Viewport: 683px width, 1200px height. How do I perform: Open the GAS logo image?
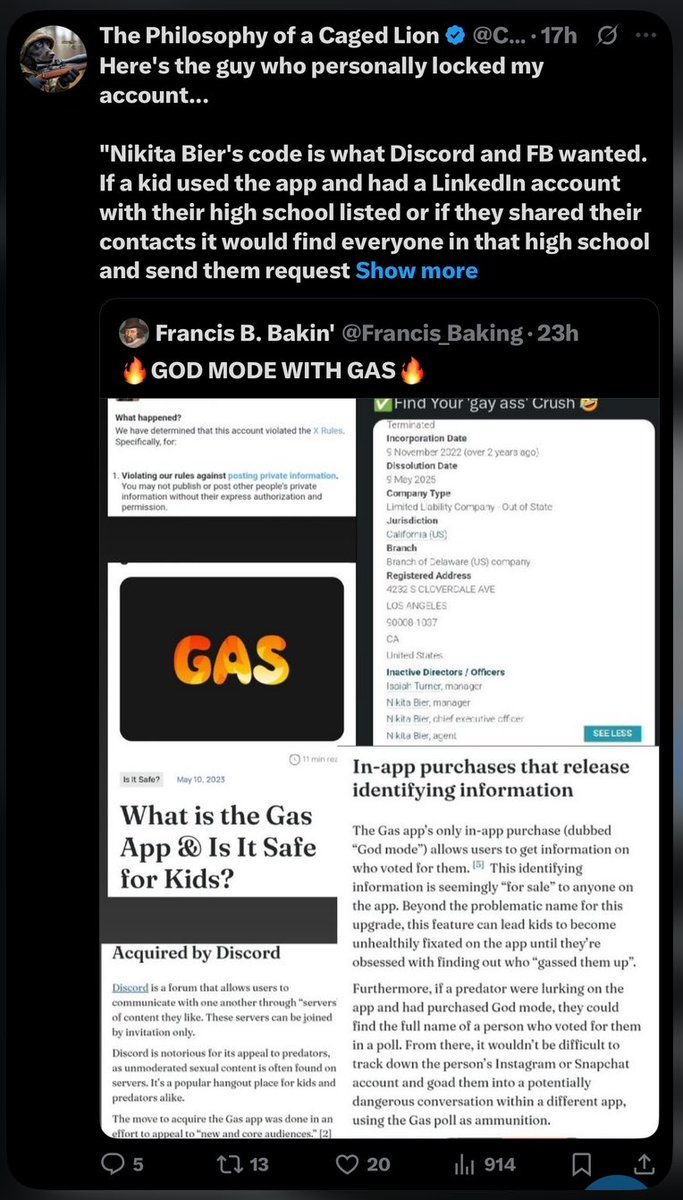[231, 659]
